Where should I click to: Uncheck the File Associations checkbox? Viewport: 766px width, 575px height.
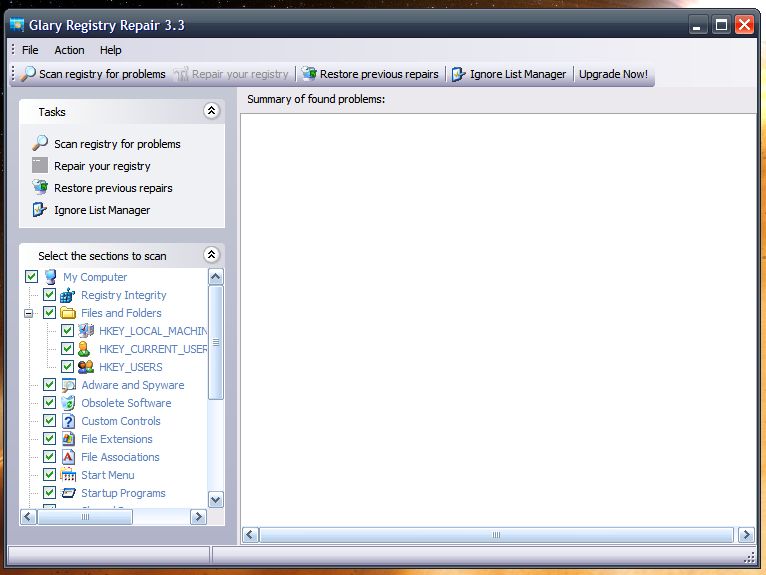coord(49,456)
